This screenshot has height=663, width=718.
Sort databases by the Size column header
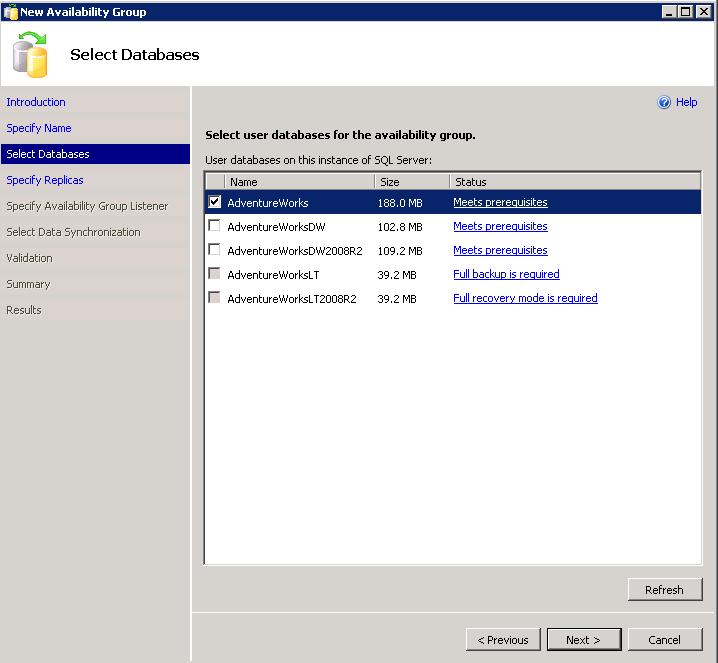[x=412, y=182]
